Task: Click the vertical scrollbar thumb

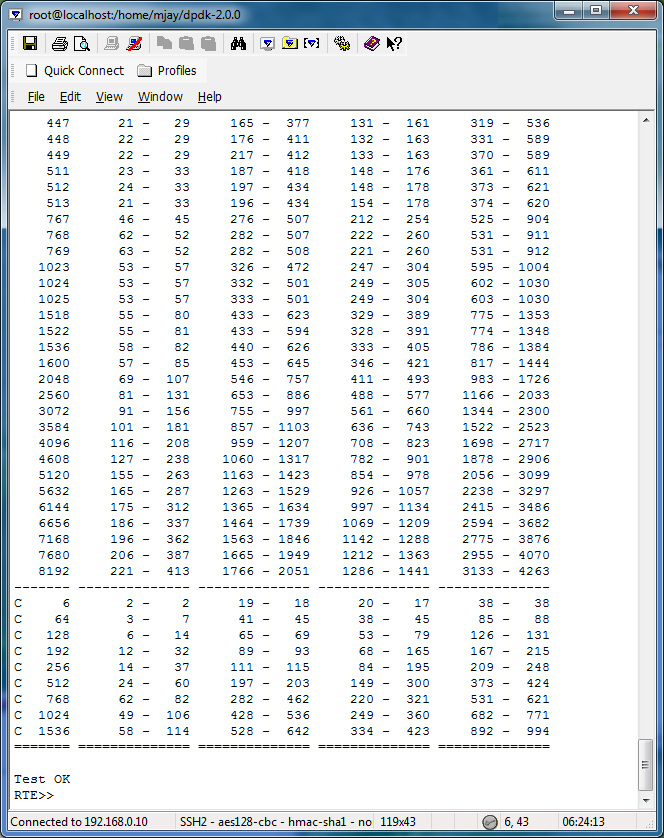Action: [x=646, y=765]
